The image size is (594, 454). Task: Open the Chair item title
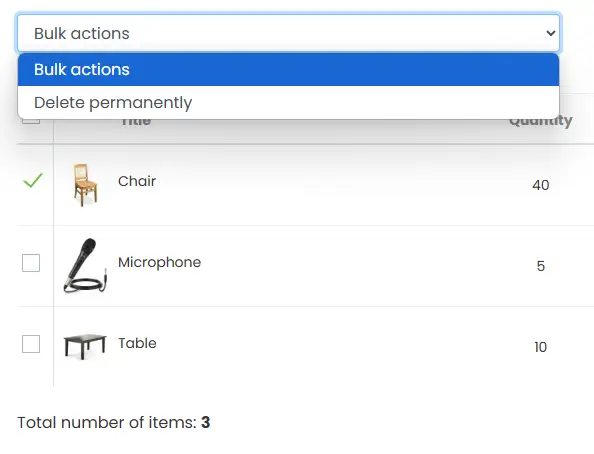[x=137, y=181]
